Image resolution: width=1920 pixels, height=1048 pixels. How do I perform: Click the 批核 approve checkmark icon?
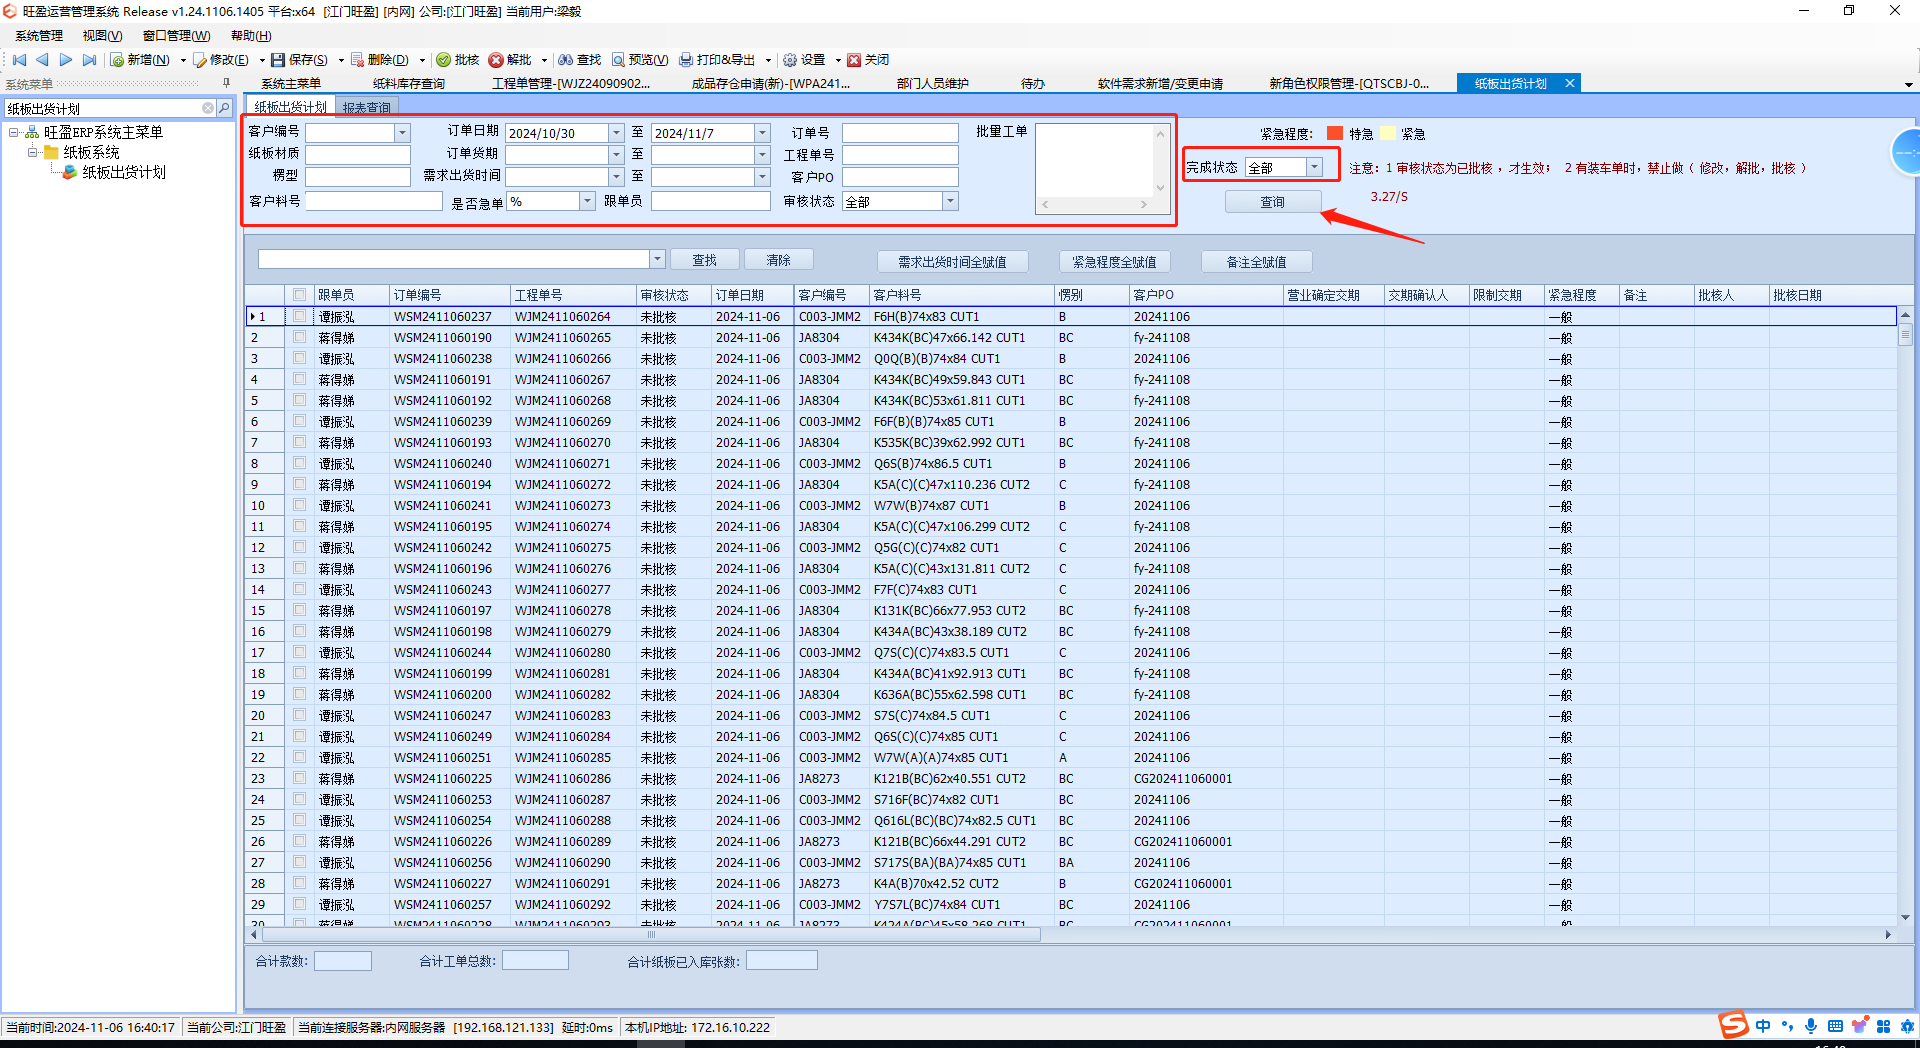click(444, 60)
